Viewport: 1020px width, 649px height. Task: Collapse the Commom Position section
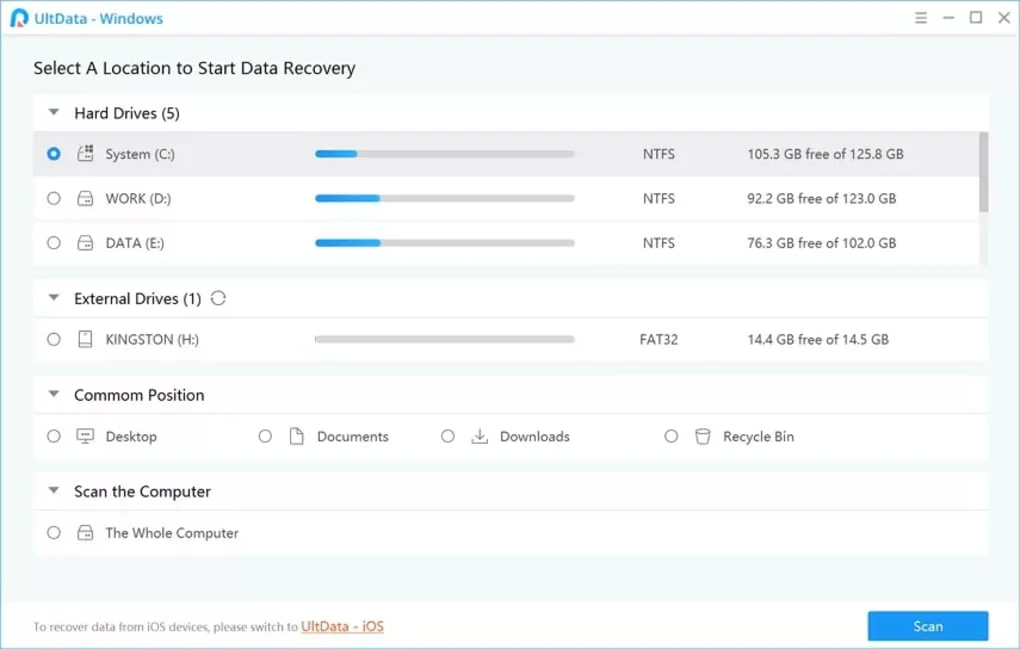(x=54, y=395)
